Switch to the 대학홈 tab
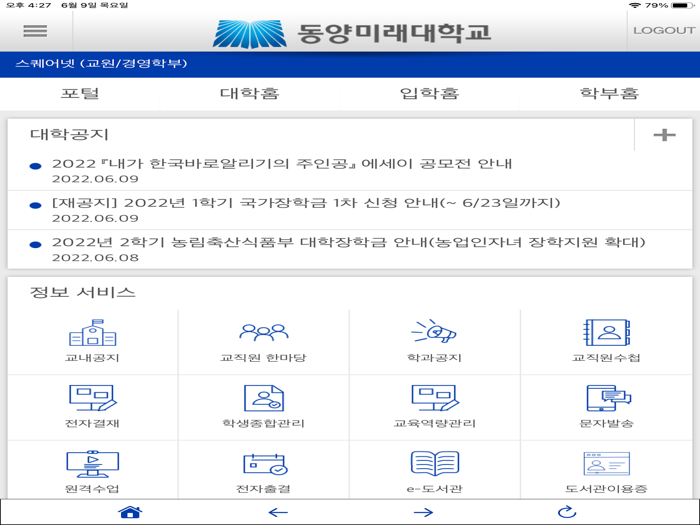Screen dimensions: 700x525 point(250,93)
